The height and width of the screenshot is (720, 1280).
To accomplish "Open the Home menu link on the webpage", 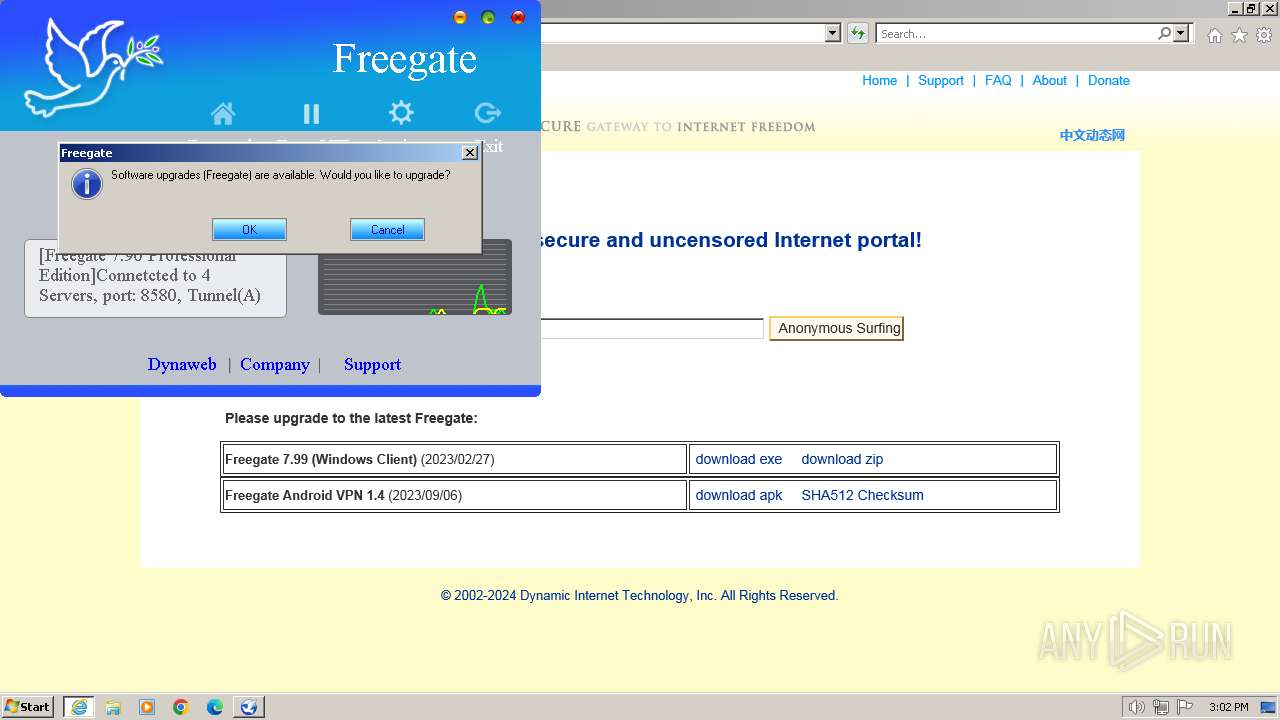I will pos(879,80).
